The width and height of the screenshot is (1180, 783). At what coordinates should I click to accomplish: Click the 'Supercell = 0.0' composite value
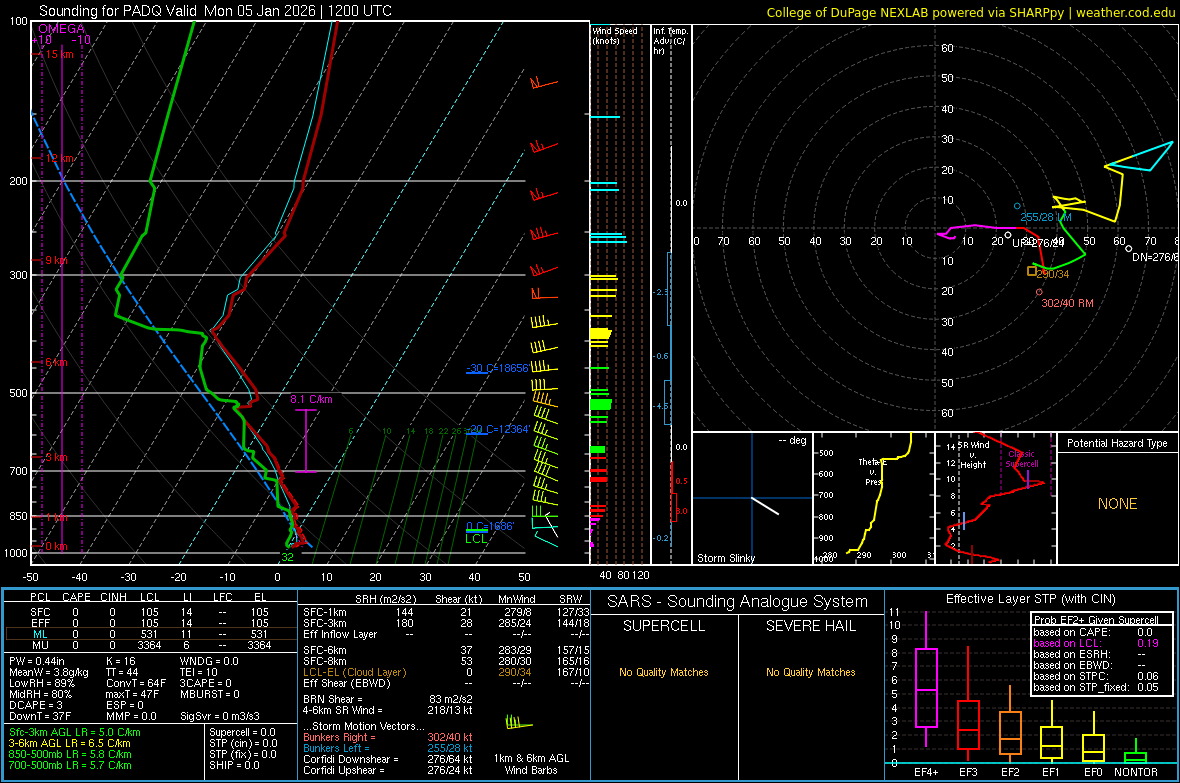click(x=242, y=732)
